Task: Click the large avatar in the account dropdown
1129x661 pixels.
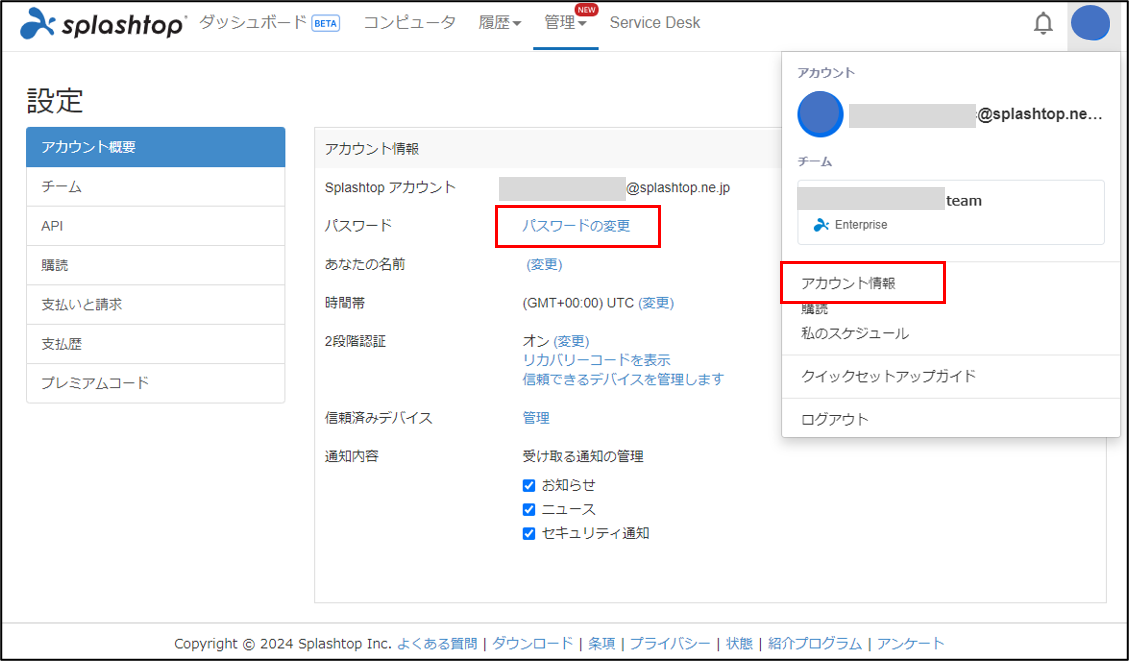Action: point(820,114)
